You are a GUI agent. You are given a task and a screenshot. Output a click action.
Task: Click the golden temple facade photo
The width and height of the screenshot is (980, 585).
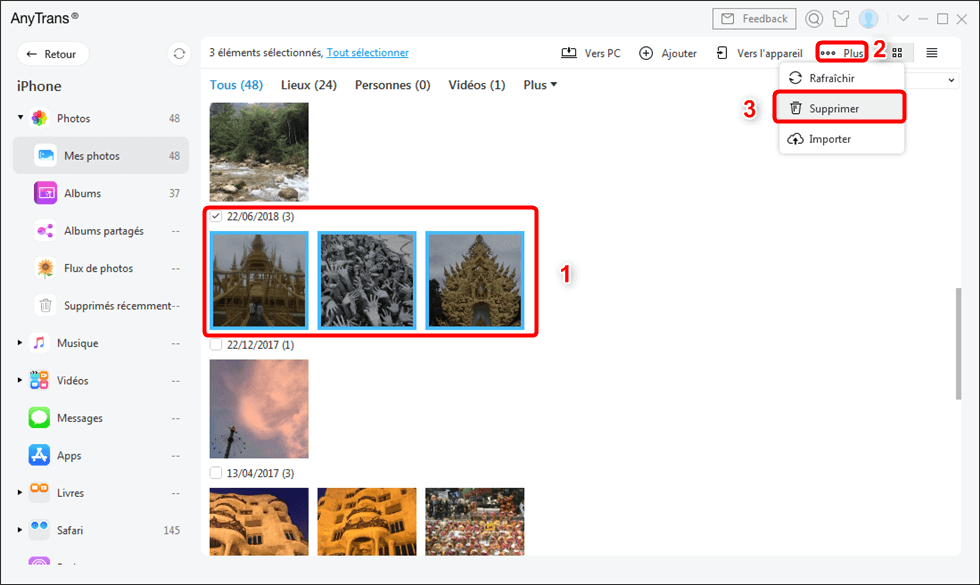point(475,280)
